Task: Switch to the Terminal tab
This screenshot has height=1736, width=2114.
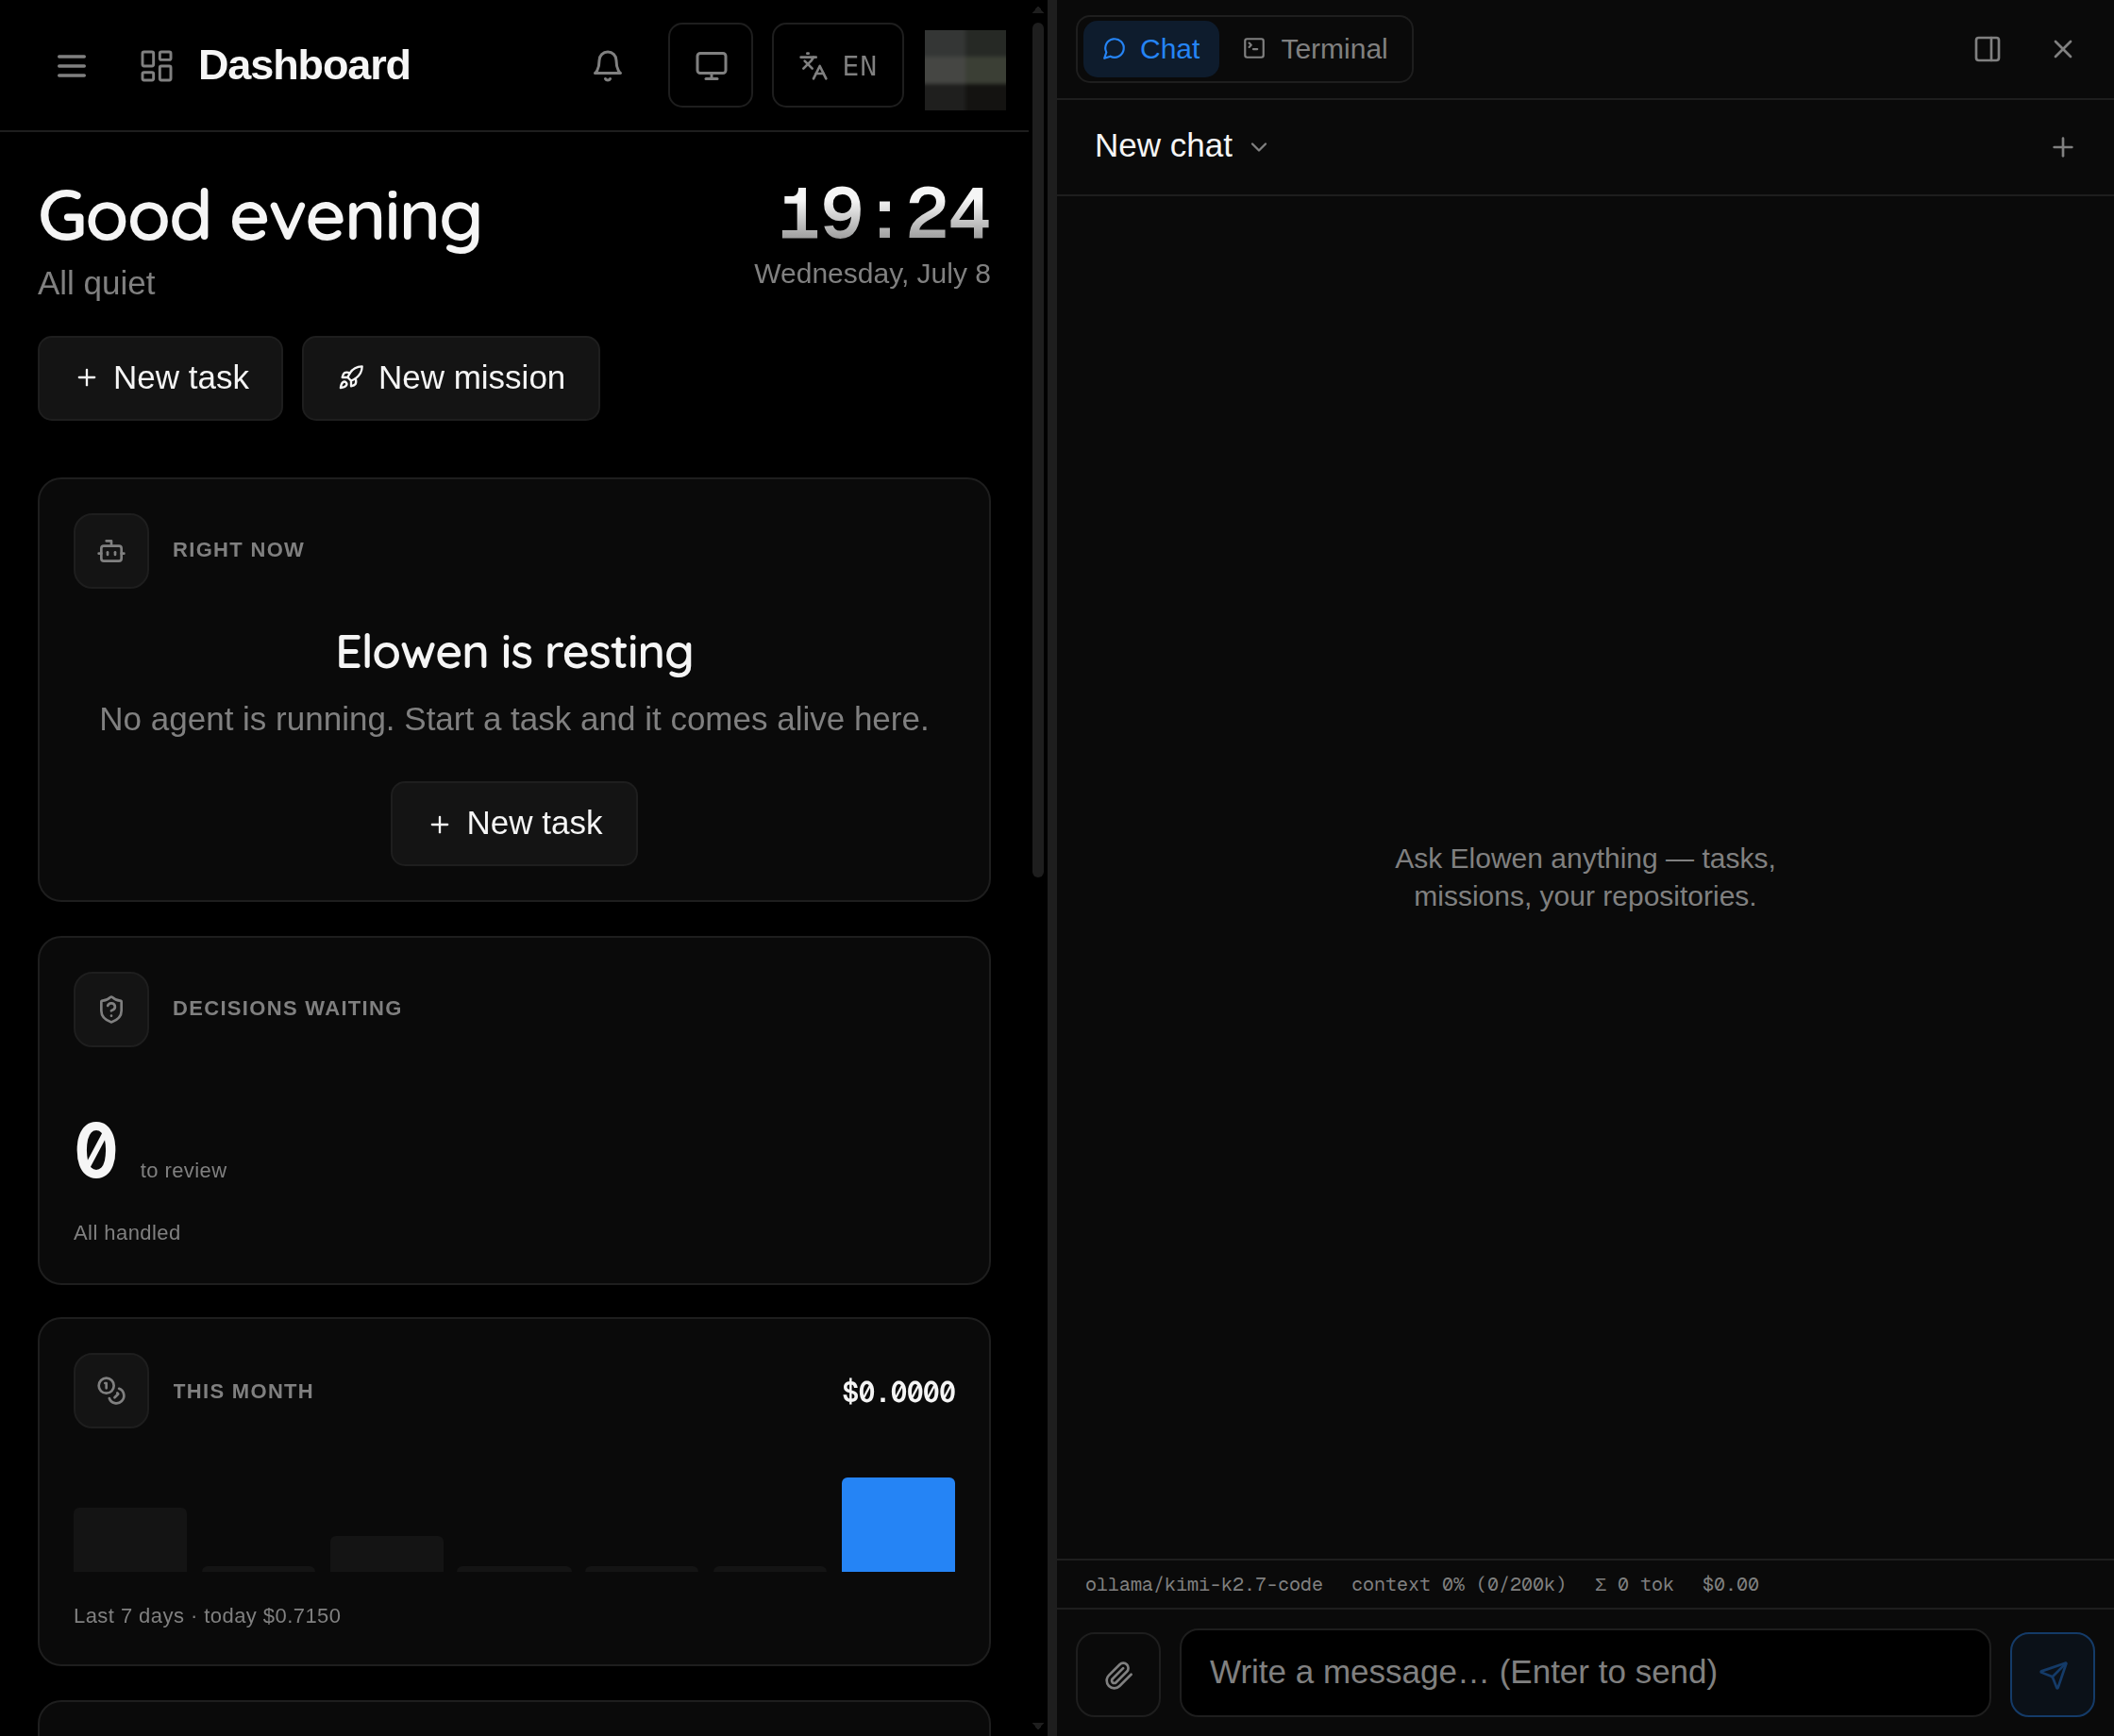Action: 1315,49
